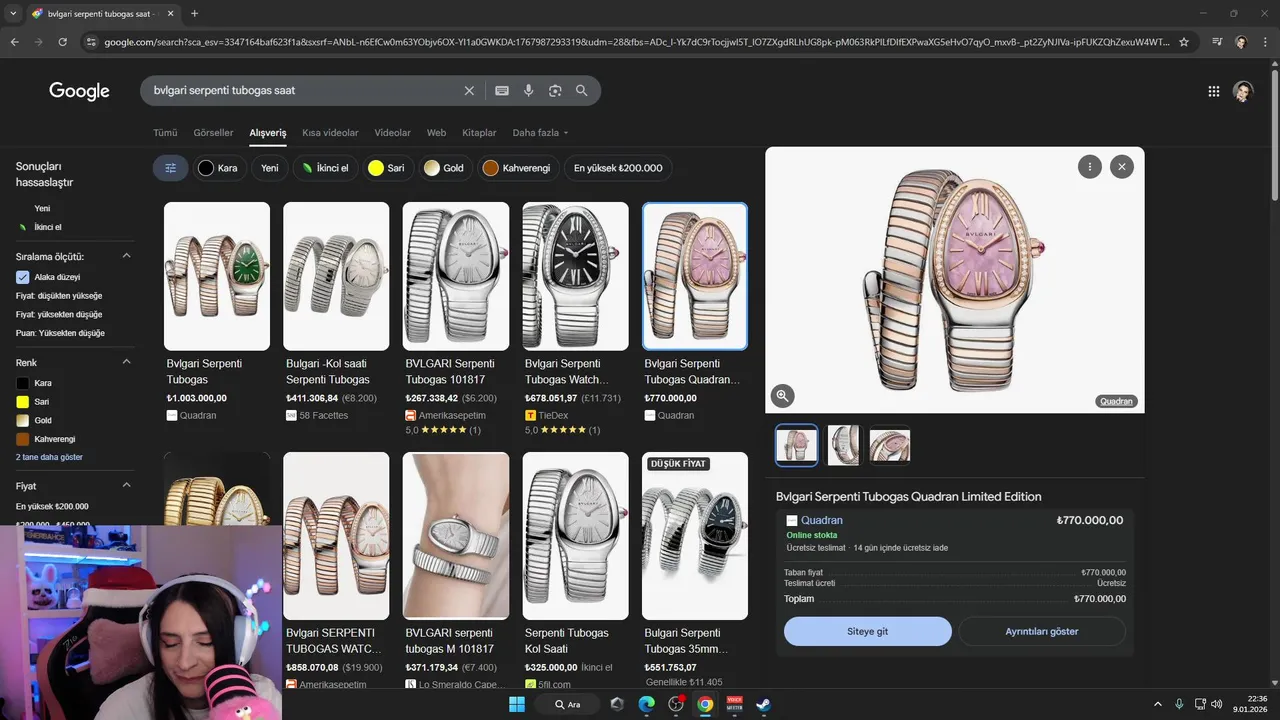Go to Google home via logo
The image size is (1280, 720).
coord(79,91)
